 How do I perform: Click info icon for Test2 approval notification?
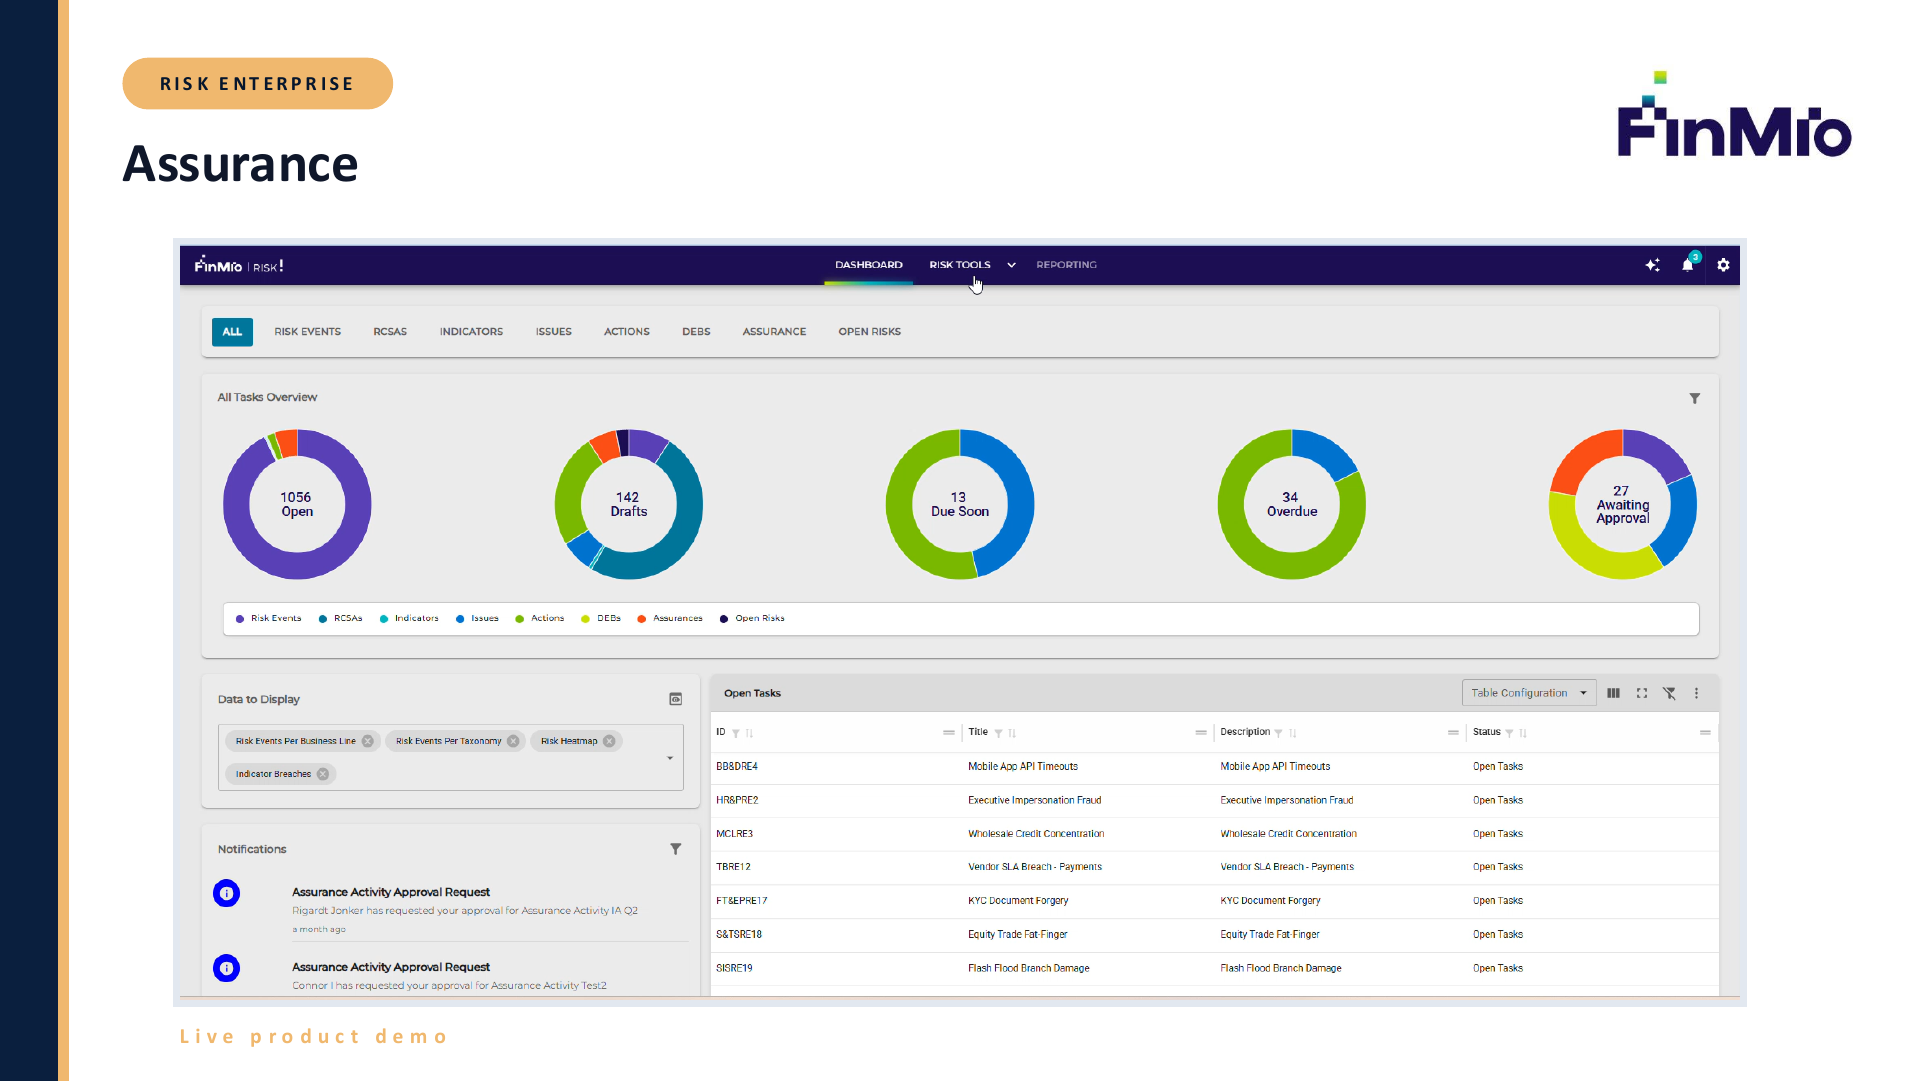[227, 968]
